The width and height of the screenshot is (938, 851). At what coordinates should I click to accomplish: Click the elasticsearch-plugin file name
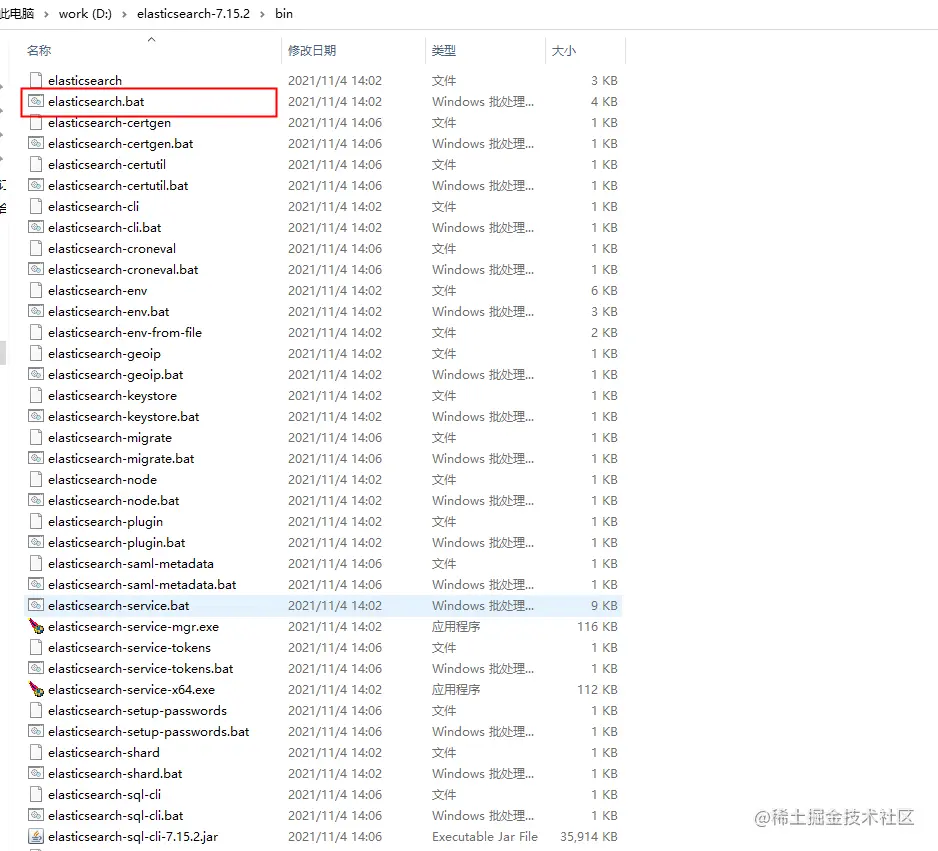pyautogui.click(x=105, y=521)
